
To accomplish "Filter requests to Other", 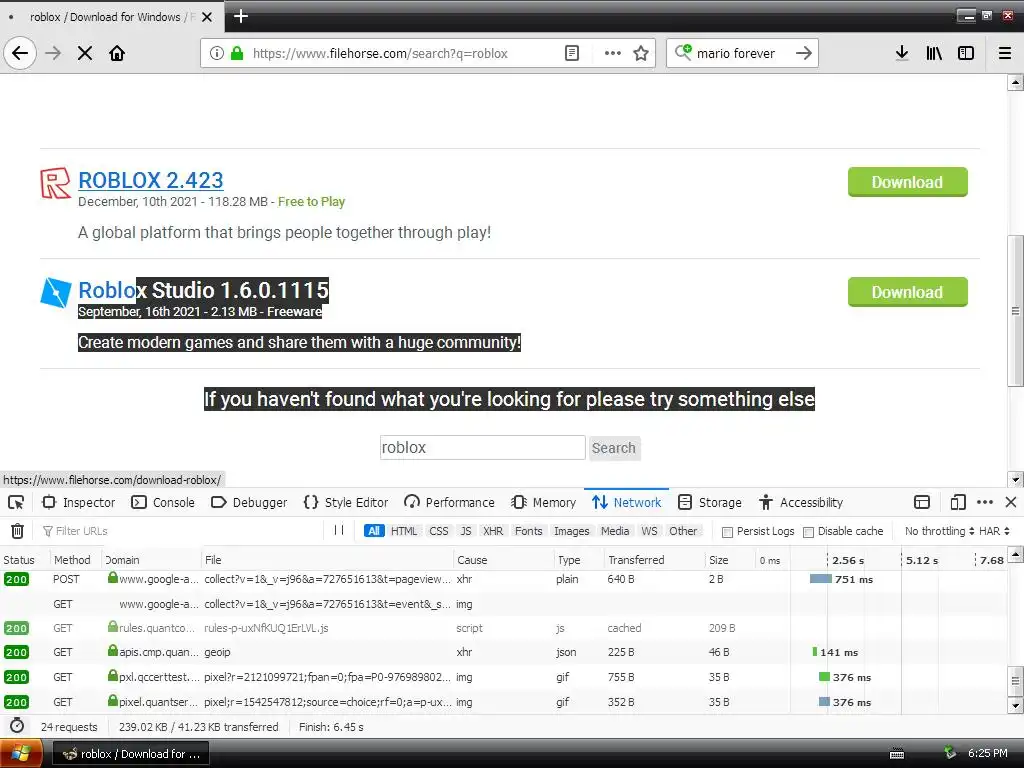I will pos(683,531).
